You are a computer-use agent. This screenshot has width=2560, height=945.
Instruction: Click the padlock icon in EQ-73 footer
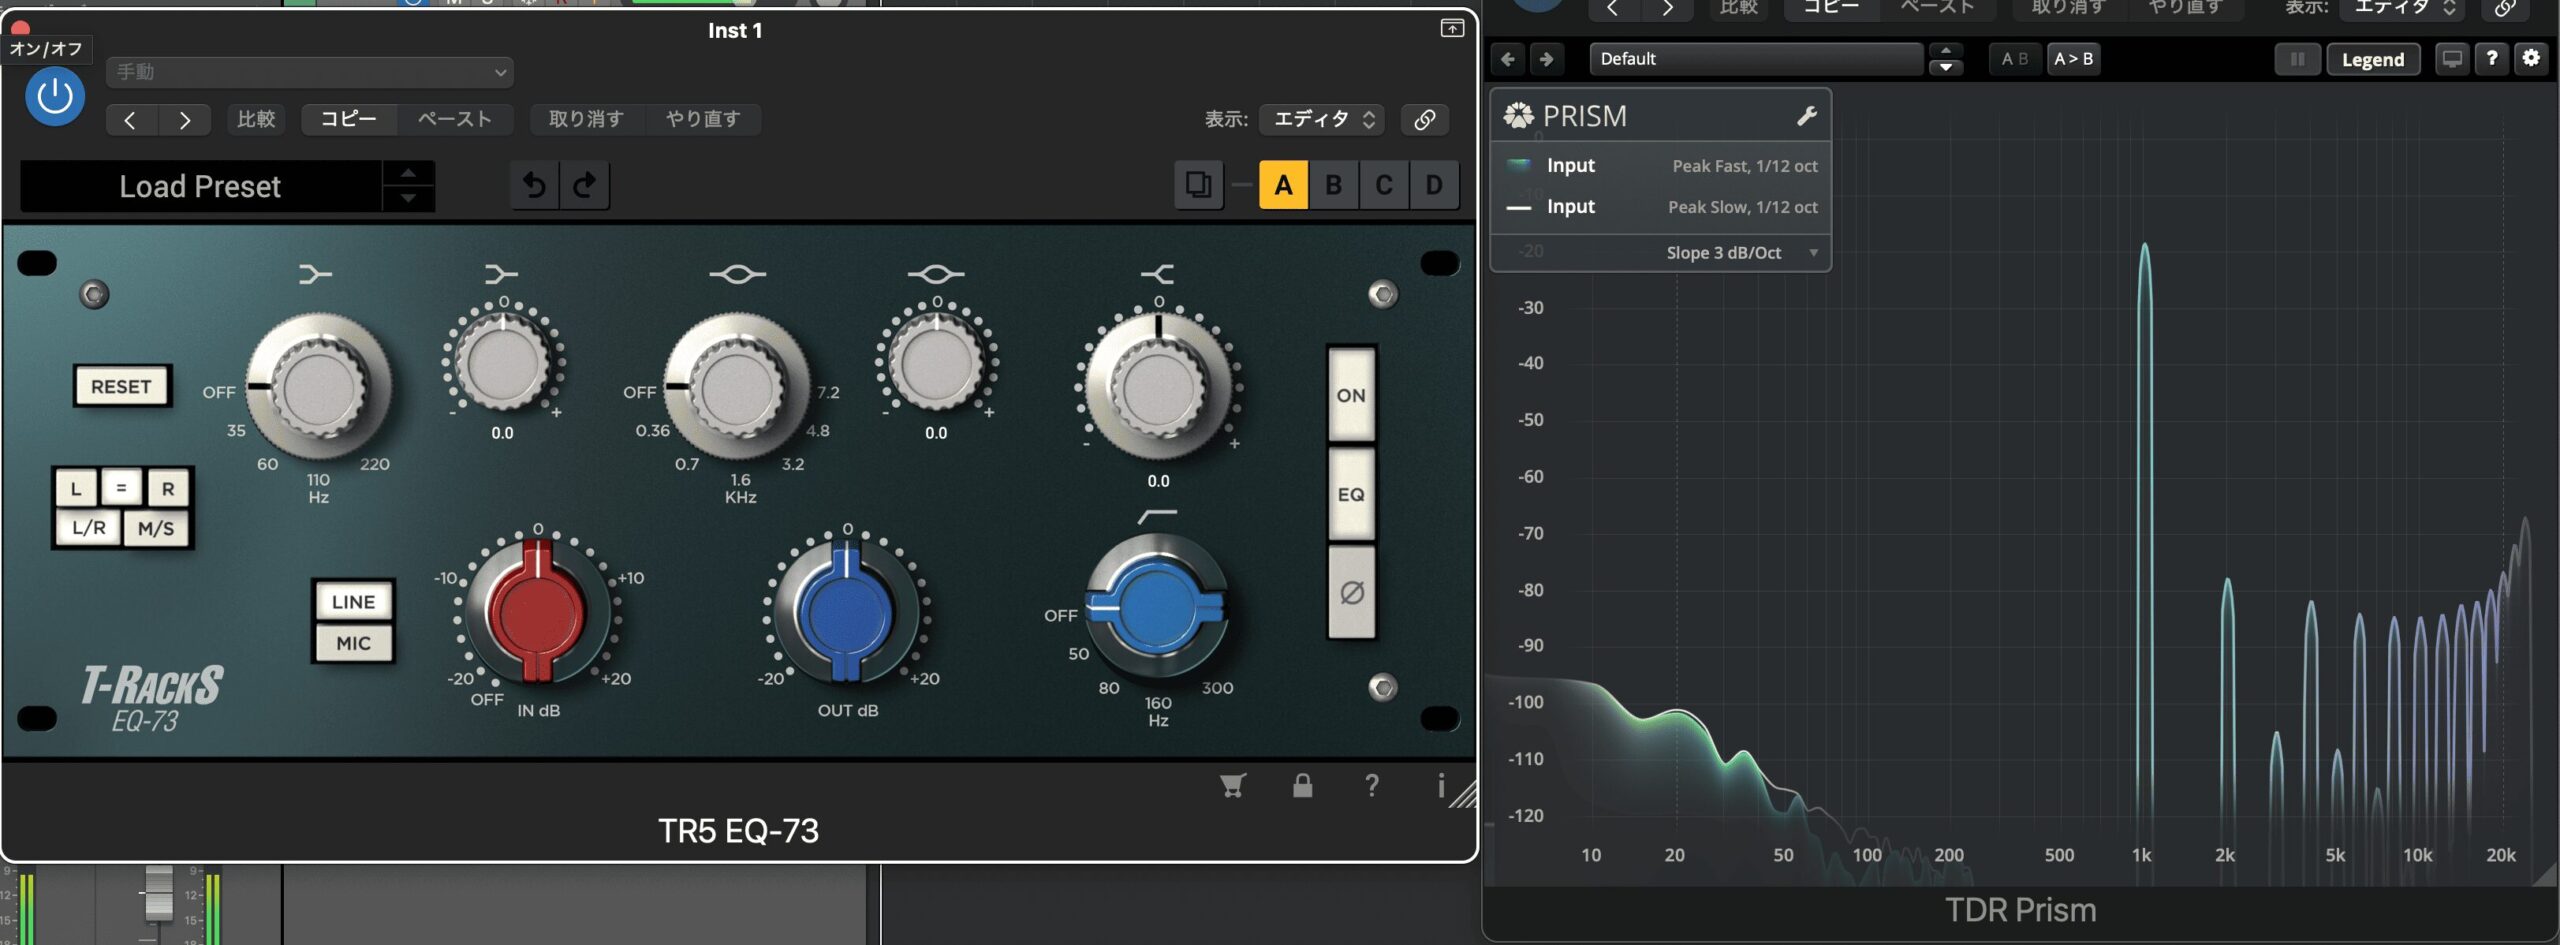(x=1302, y=786)
